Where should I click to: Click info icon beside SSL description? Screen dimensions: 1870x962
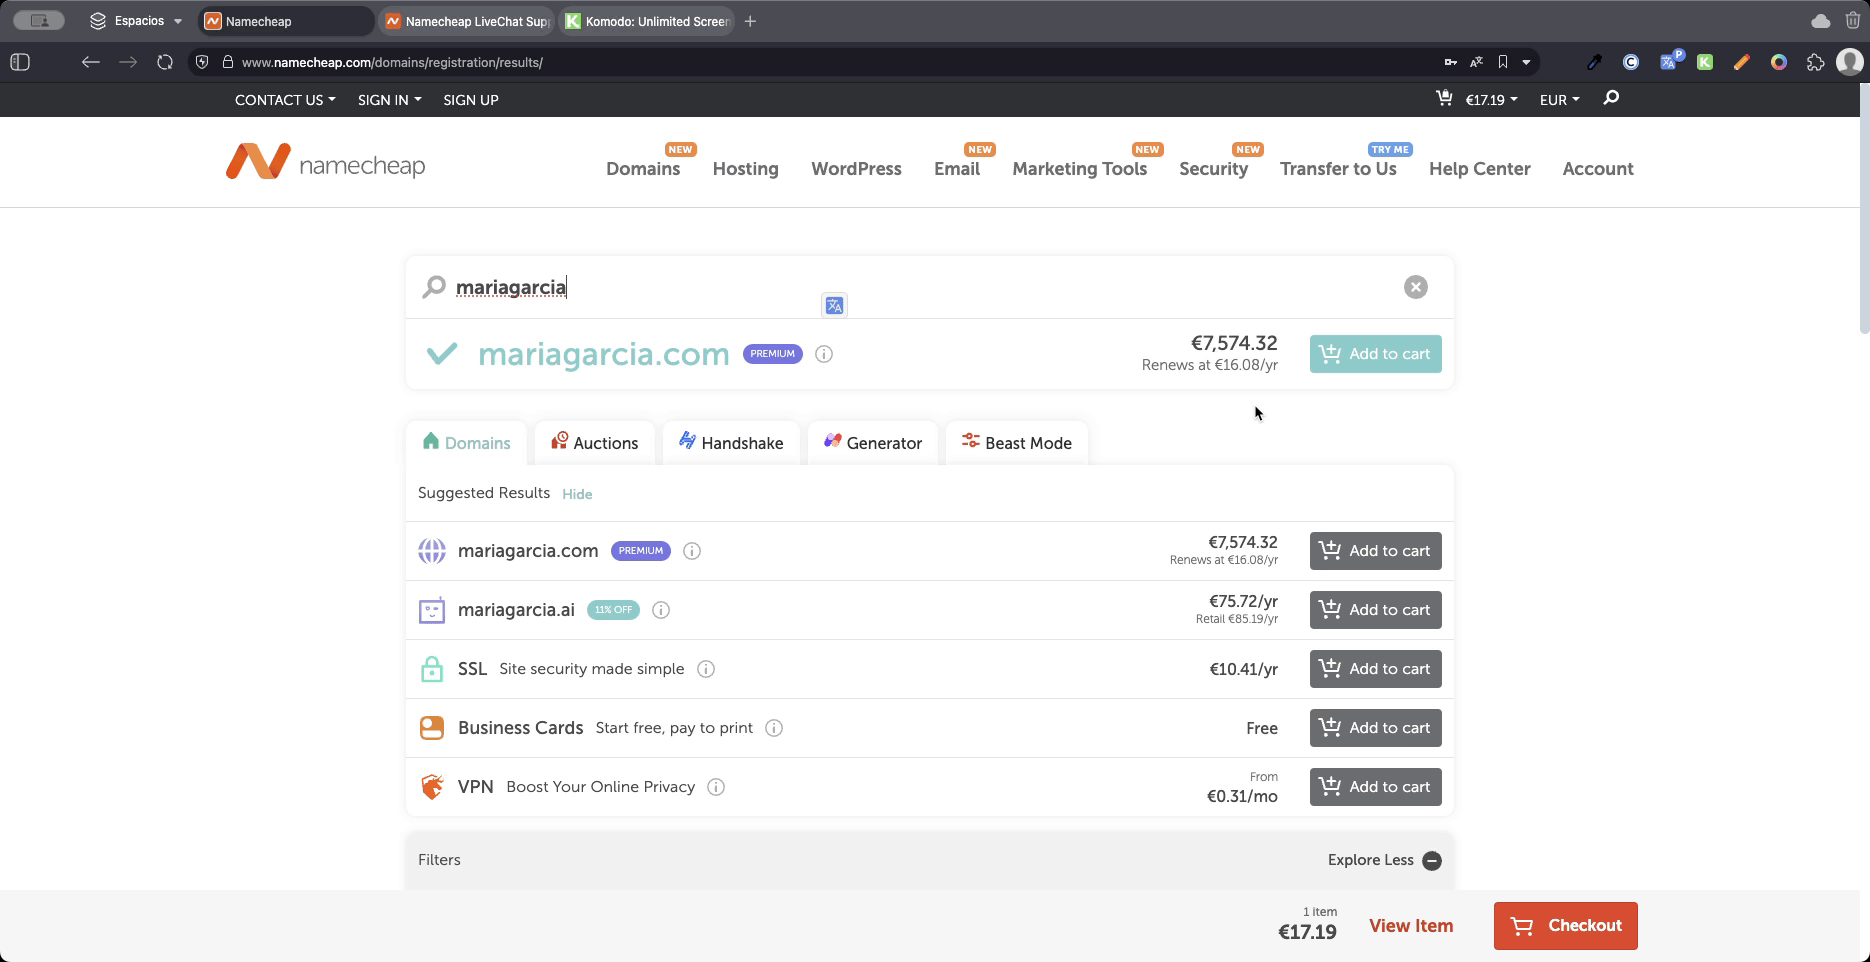pos(706,669)
